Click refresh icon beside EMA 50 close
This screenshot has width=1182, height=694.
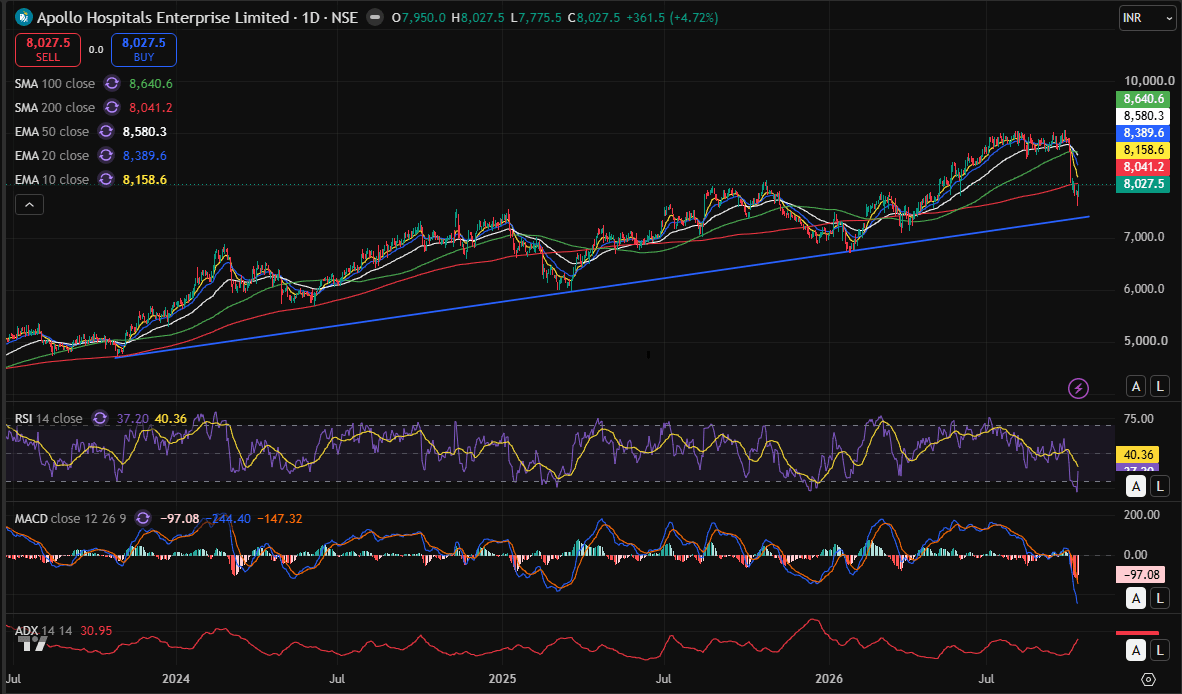click(x=106, y=132)
